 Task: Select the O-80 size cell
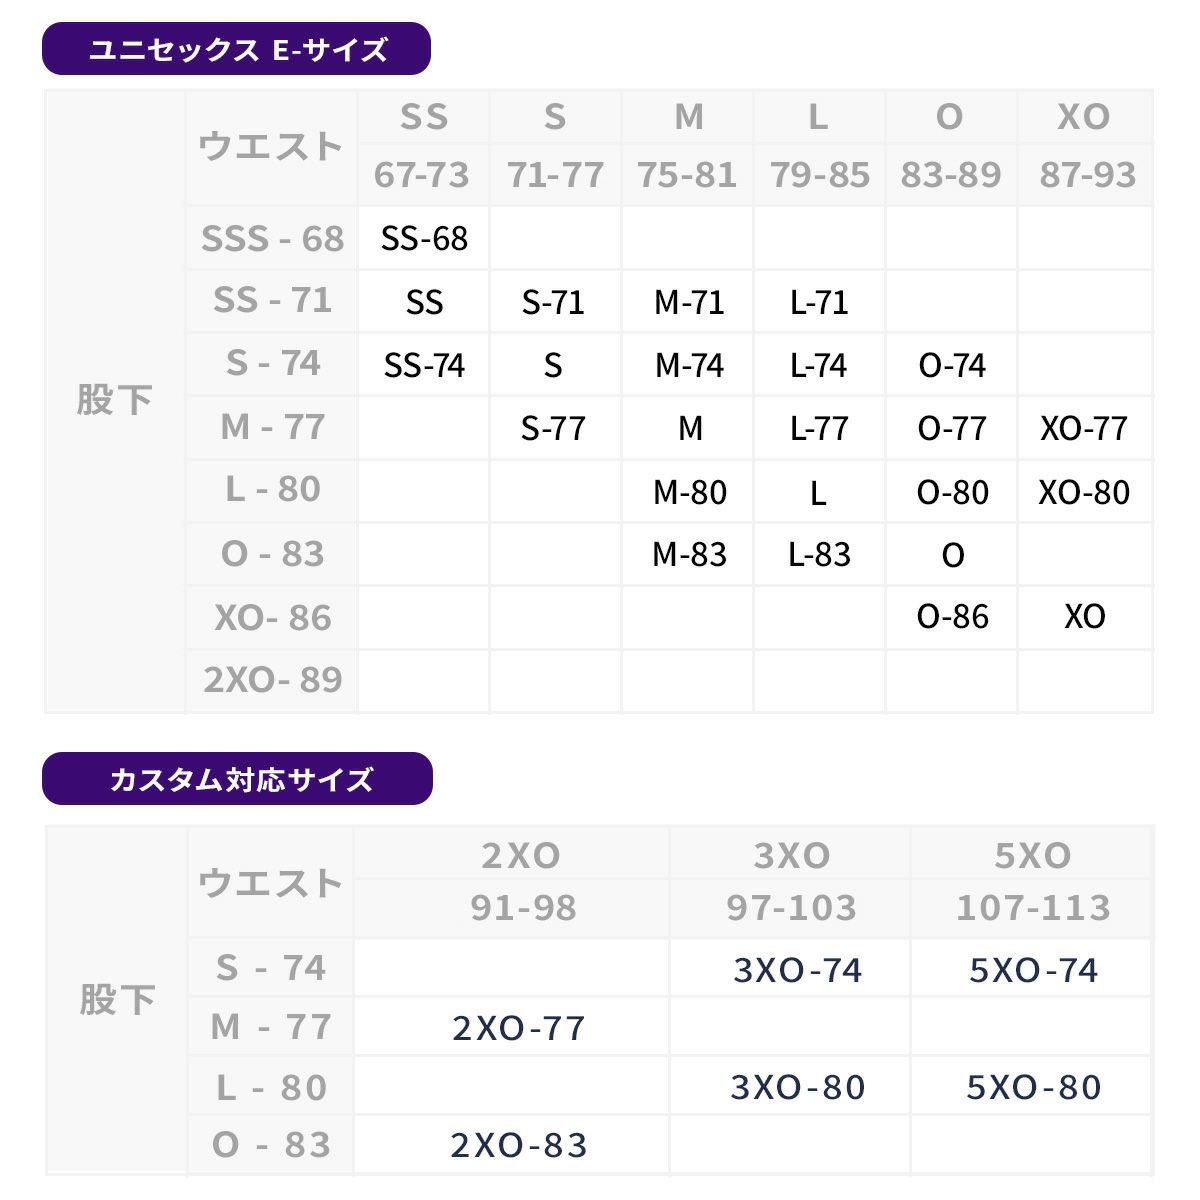click(952, 492)
